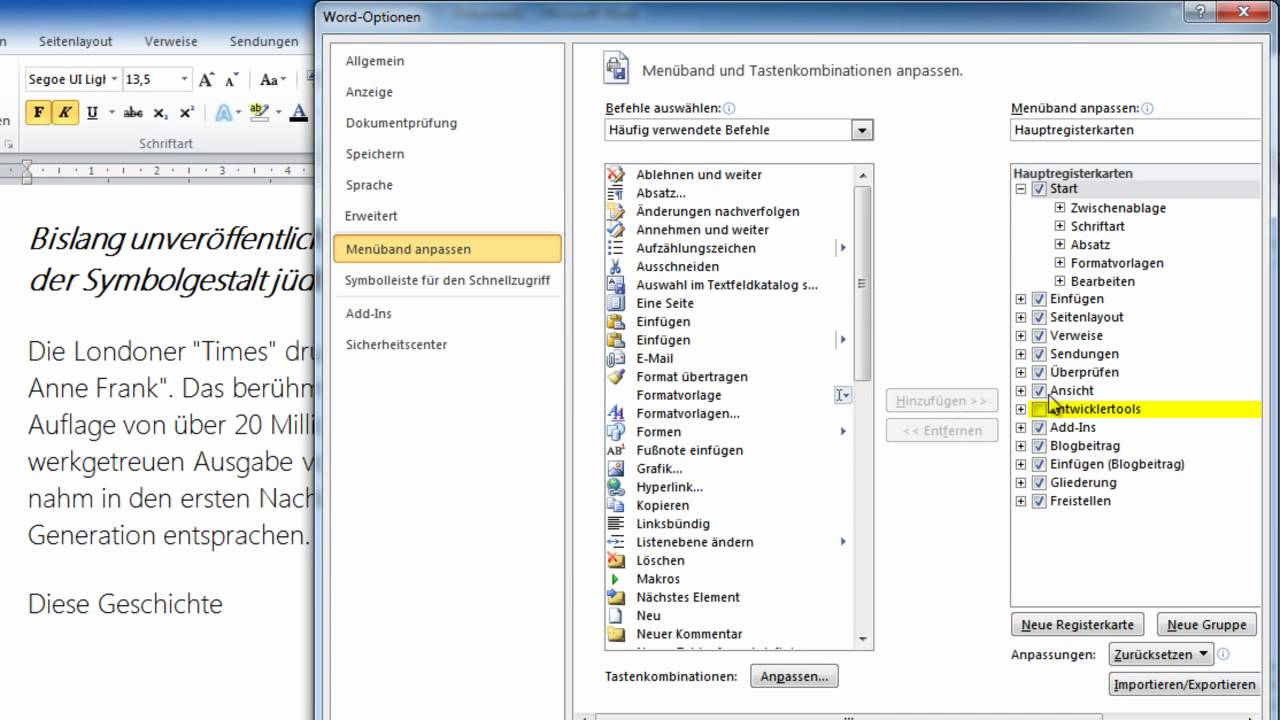The width and height of the screenshot is (1280, 720).
Task: Open text highlight color in ribbon
Action: coord(259,112)
